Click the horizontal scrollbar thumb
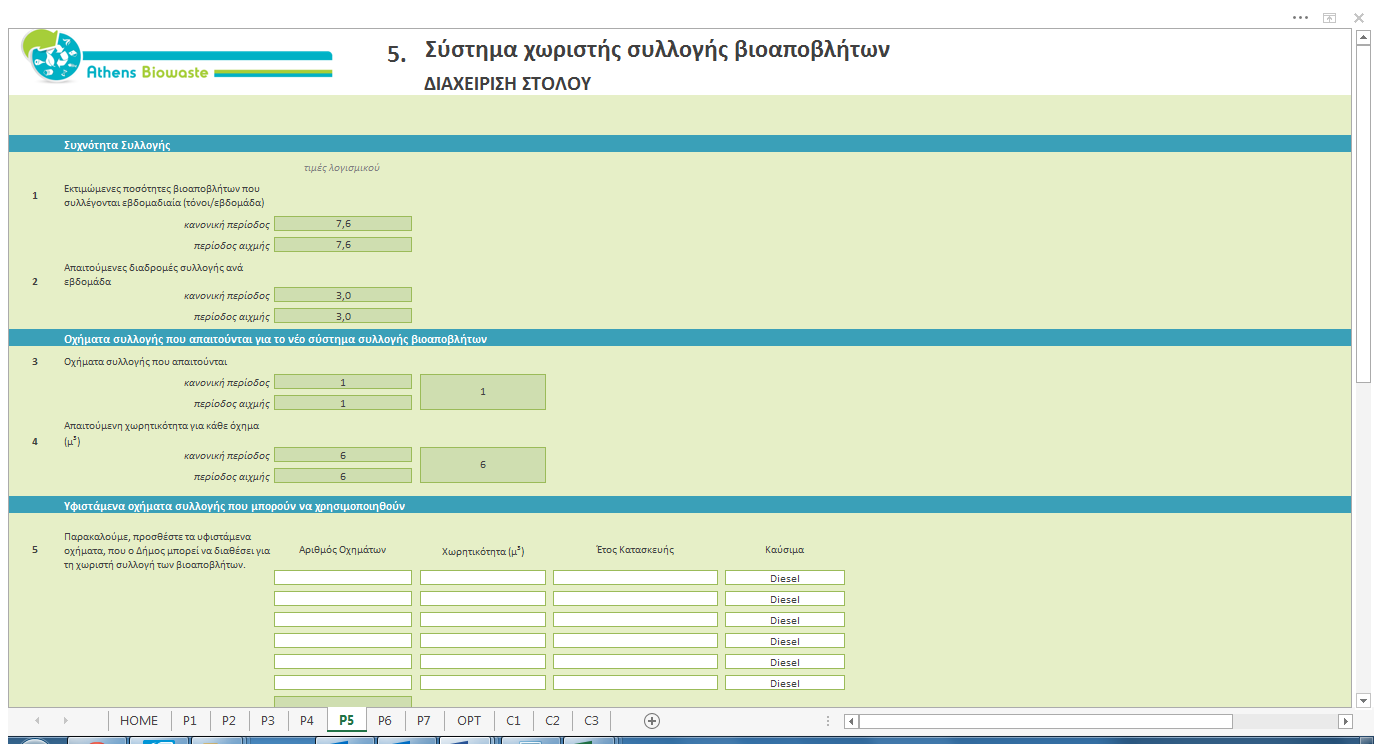This screenshot has width=1382, height=744. 1046,721
